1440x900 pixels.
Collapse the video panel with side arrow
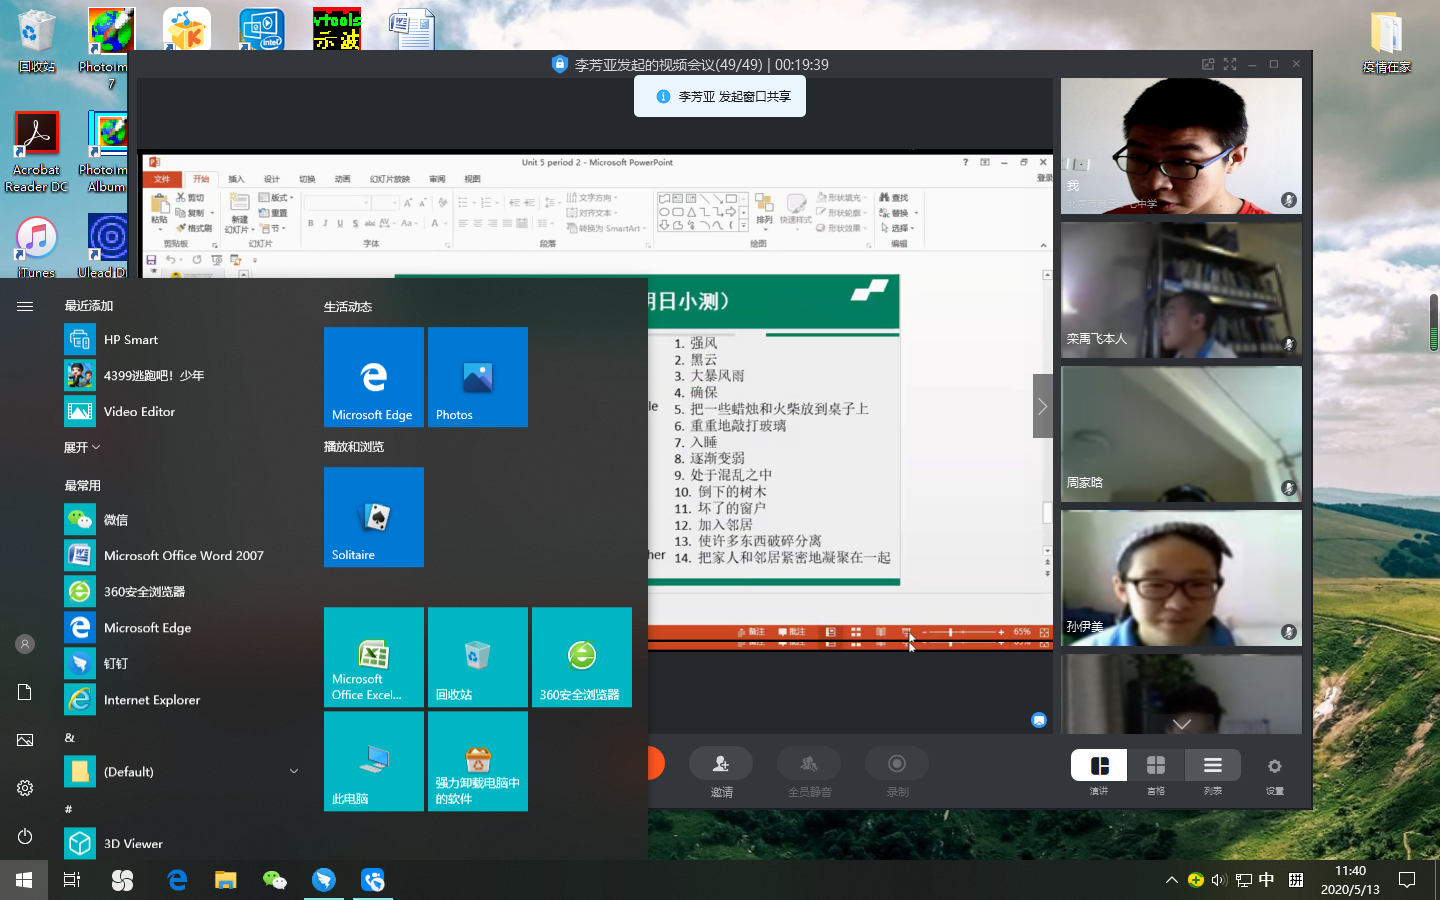coord(1042,406)
